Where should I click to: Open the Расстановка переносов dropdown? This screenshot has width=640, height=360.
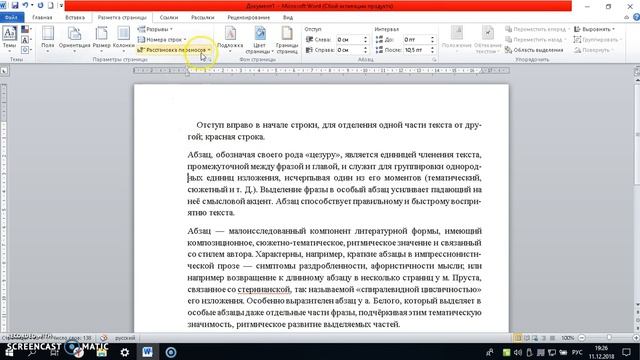174,50
